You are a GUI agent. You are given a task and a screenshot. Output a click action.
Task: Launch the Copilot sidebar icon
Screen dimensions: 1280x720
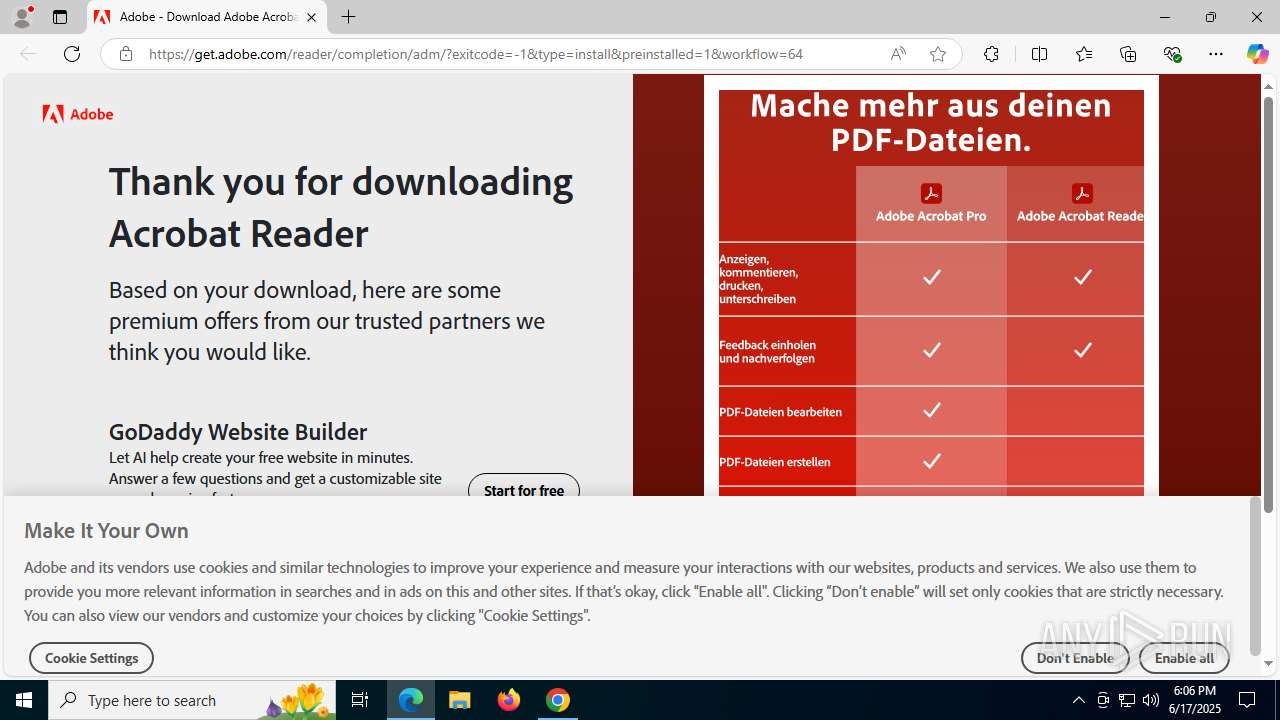1257,54
